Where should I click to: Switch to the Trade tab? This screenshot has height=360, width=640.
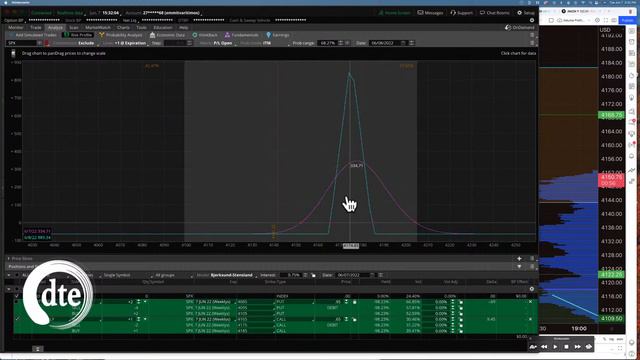tap(36, 27)
